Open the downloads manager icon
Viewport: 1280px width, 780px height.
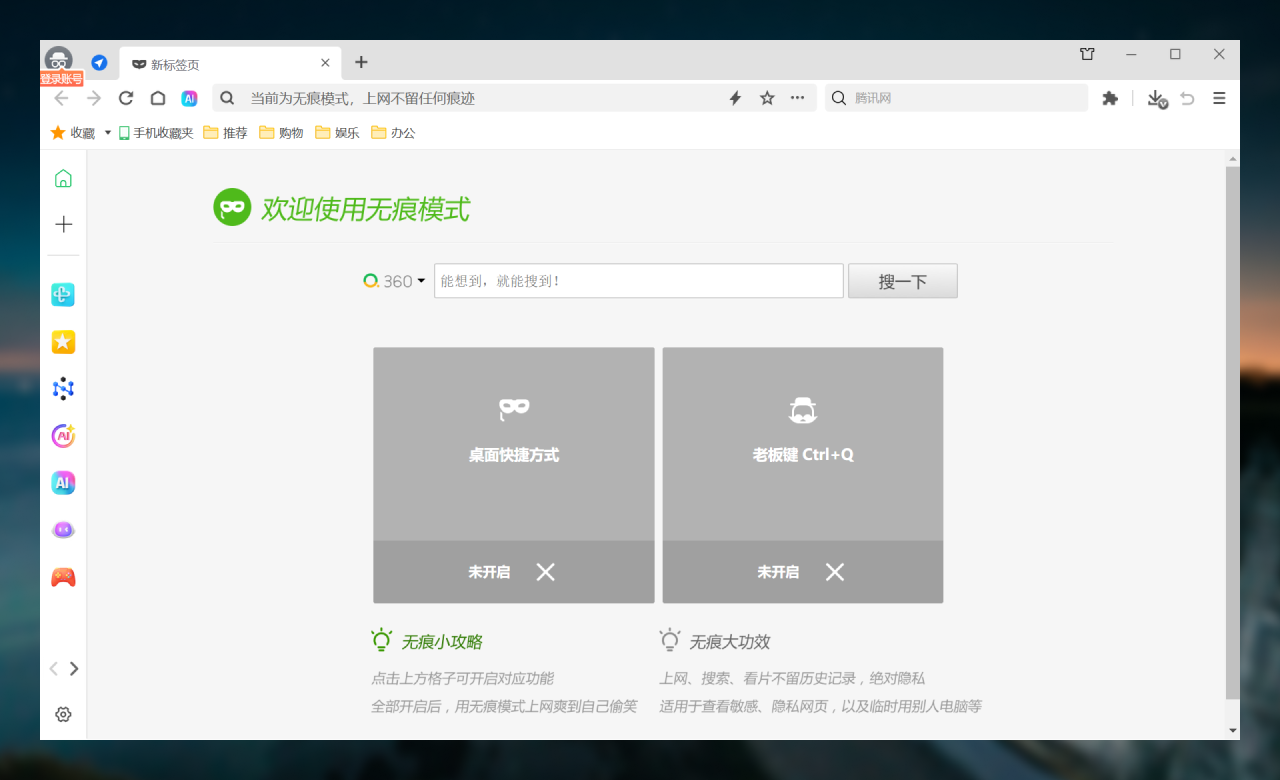(1156, 98)
